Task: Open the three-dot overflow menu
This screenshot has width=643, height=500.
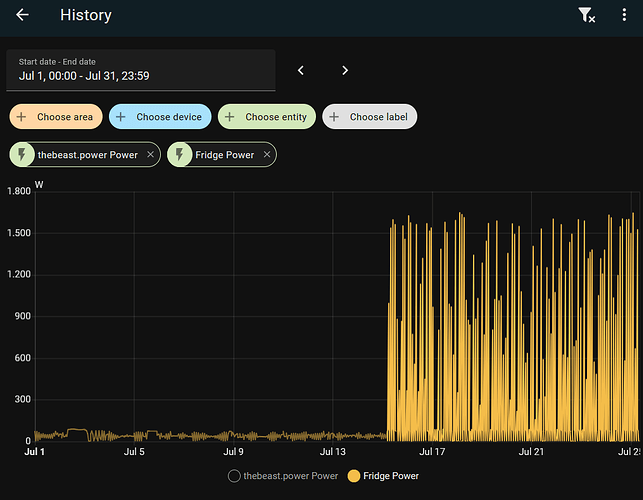Action: click(624, 15)
